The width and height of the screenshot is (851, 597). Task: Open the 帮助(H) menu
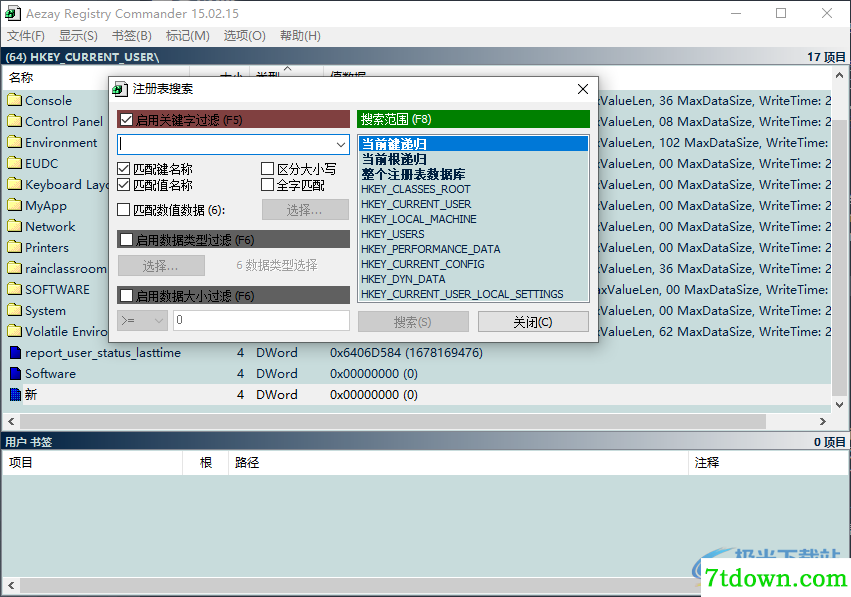[300, 36]
